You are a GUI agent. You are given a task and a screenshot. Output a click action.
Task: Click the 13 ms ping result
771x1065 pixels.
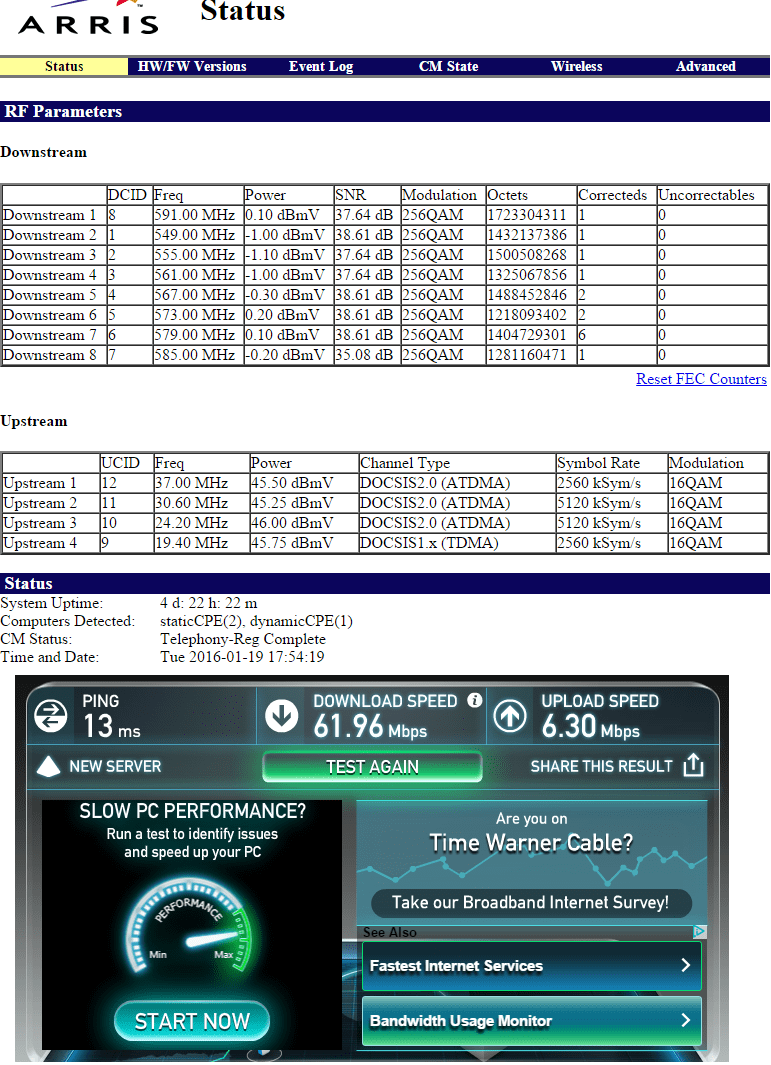click(x=111, y=726)
